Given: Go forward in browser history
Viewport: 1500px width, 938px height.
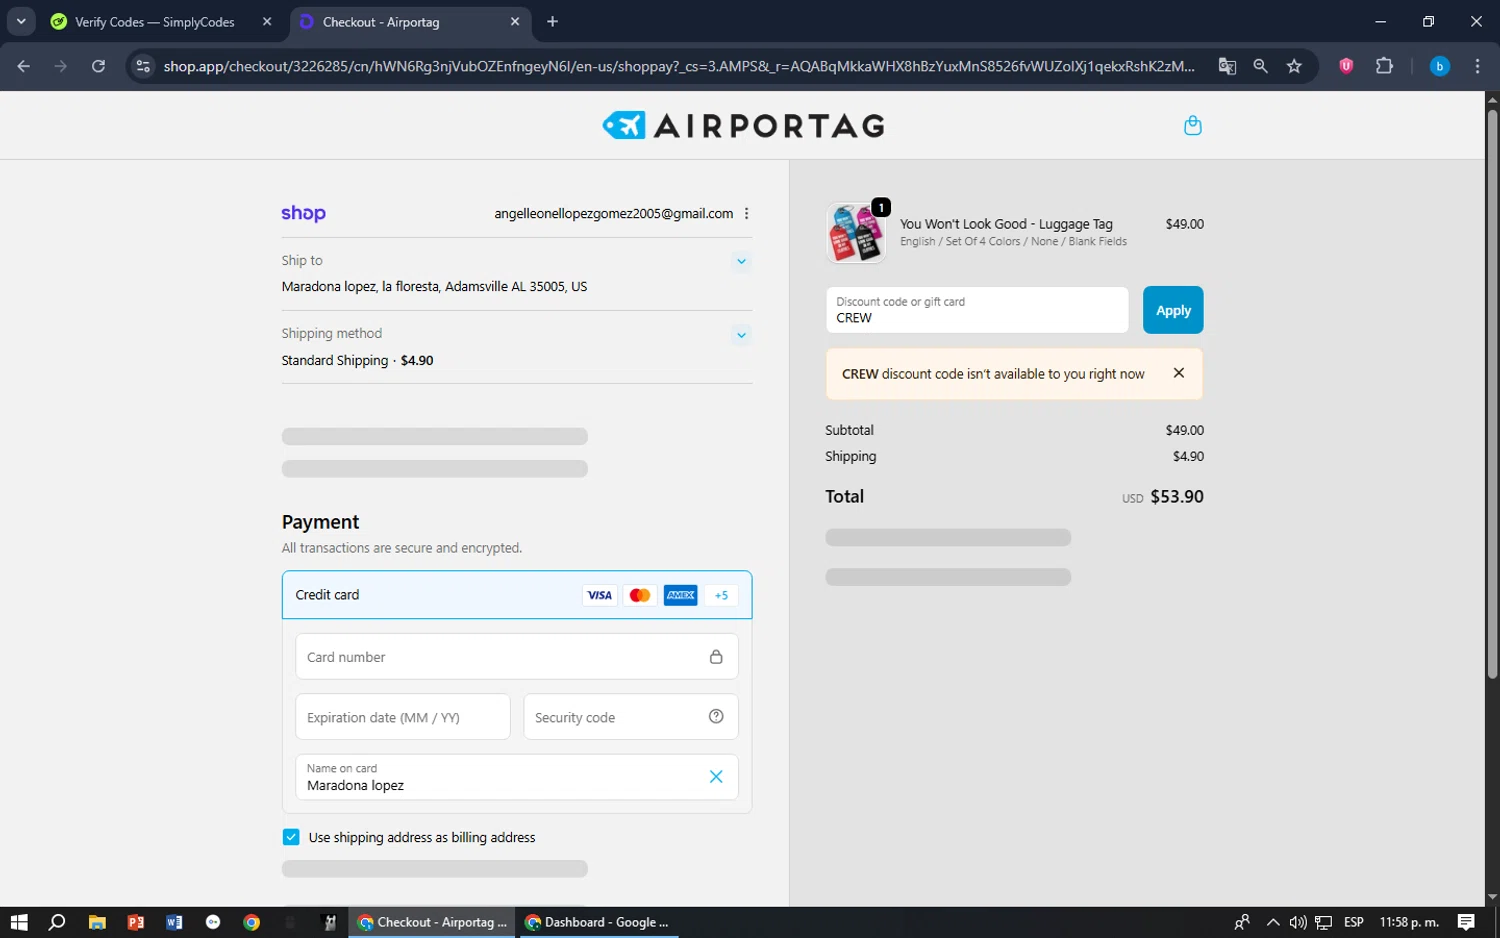Looking at the screenshot, I should [61, 66].
